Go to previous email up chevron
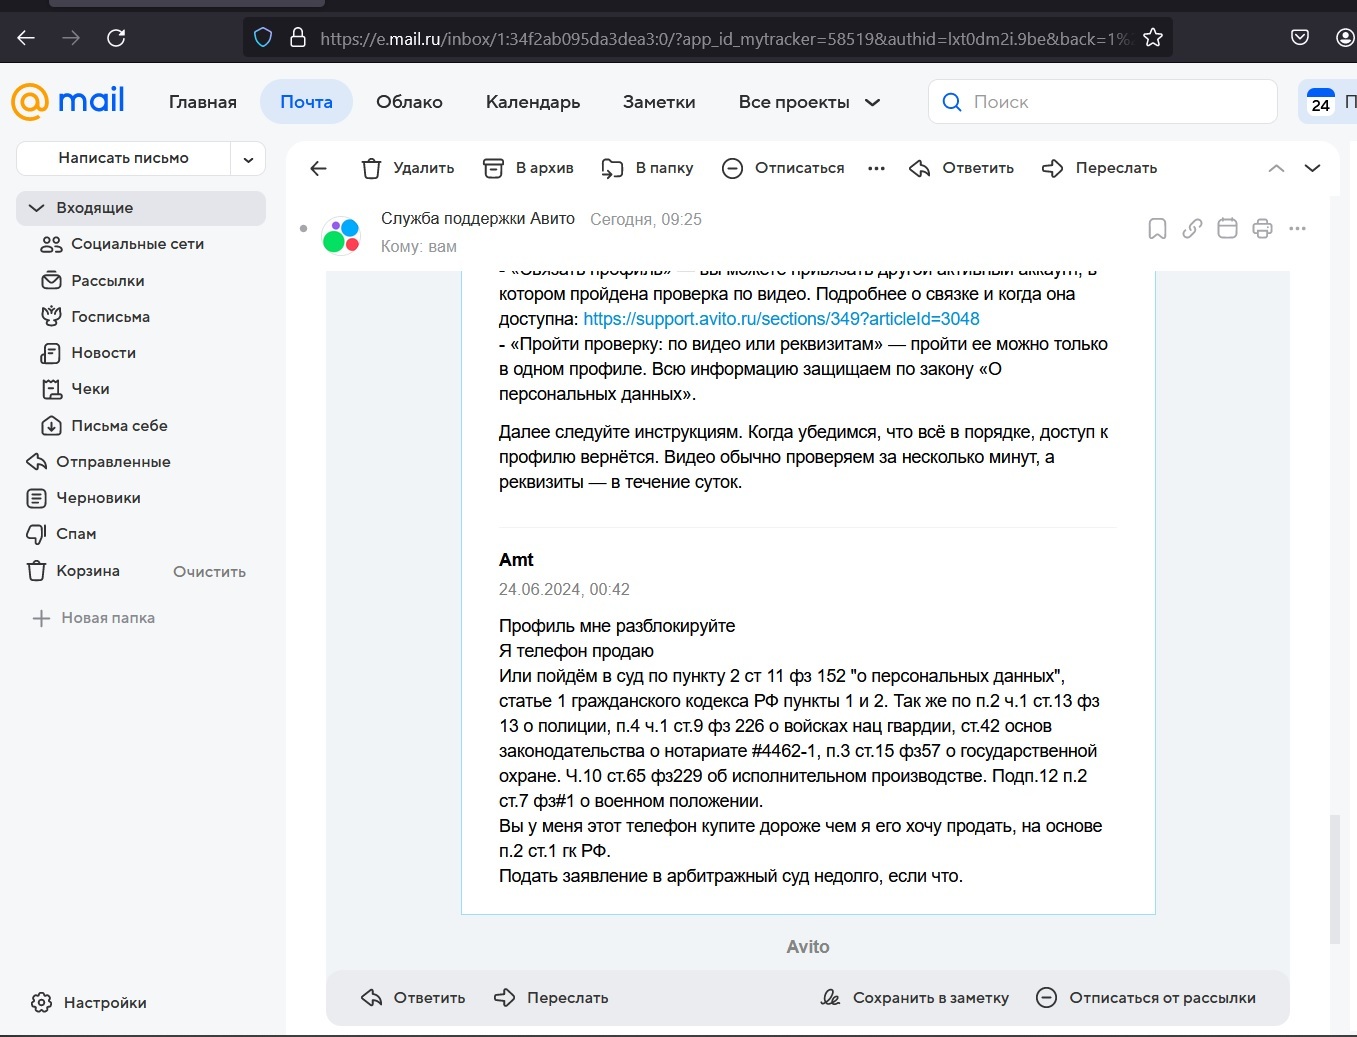Screen dimensions: 1357x1037 pos(1276,168)
